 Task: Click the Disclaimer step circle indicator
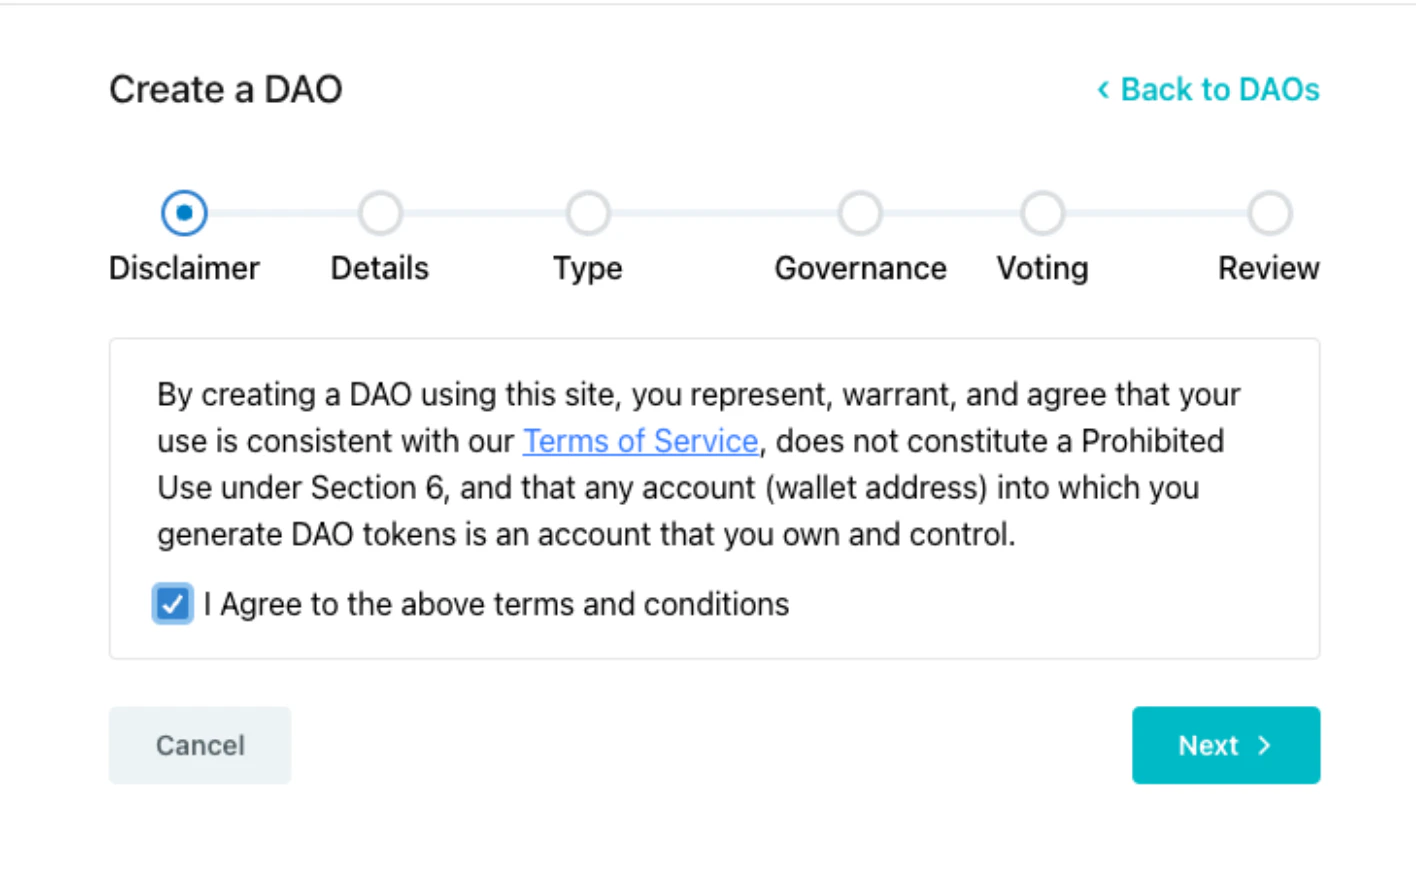point(184,213)
